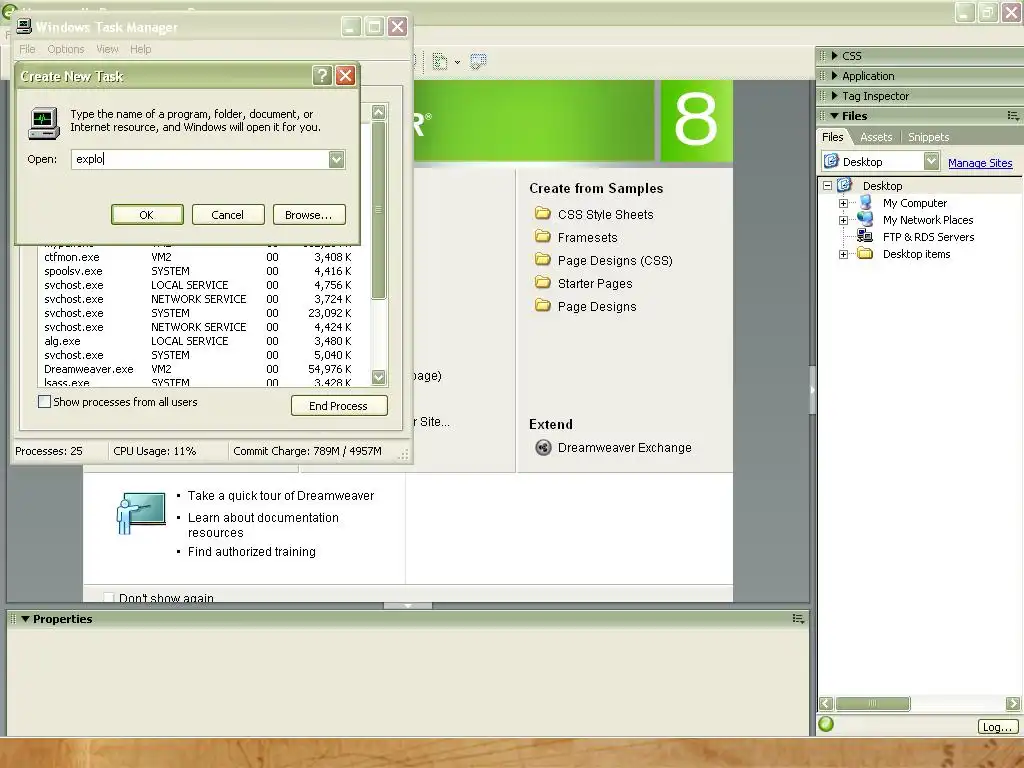The height and width of the screenshot is (768, 1024).
Task: Expand the Desktop items tree node
Action: point(844,254)
